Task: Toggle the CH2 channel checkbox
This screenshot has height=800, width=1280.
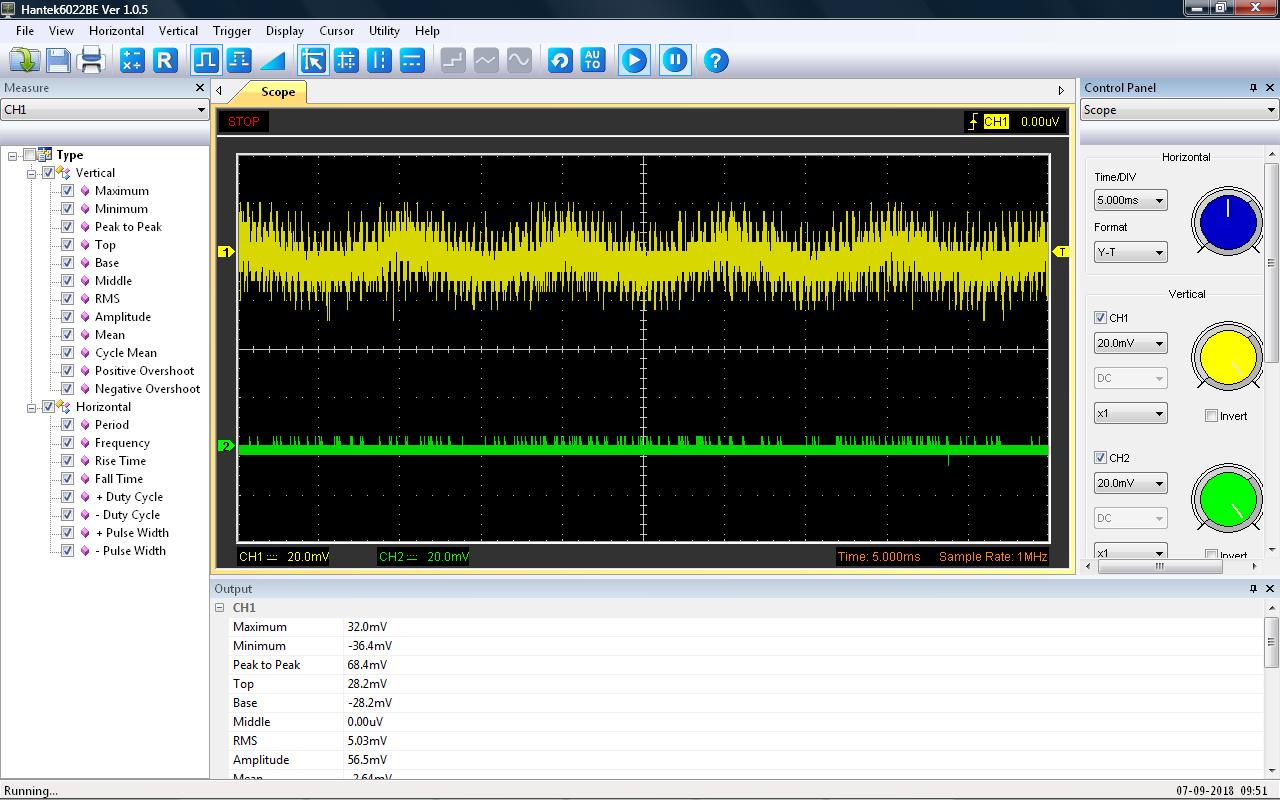Action: point(1100,458)
